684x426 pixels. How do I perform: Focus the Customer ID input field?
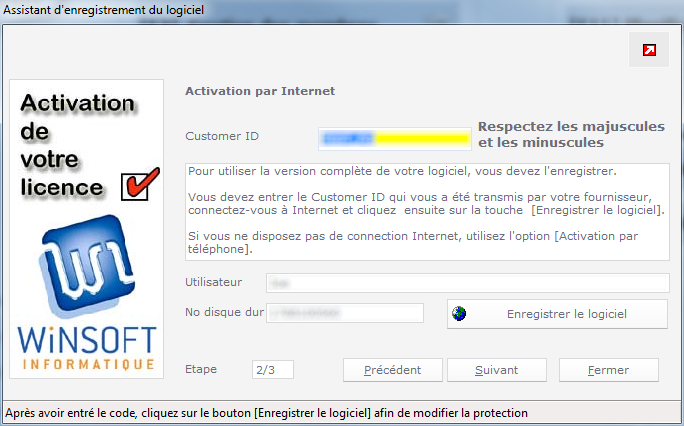[395, 139]
